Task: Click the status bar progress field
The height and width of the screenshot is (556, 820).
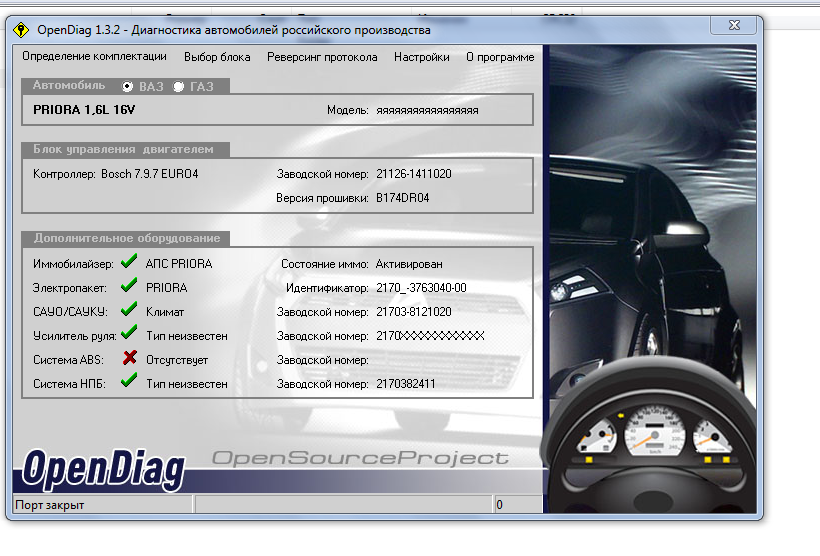Action: (344, 505)
